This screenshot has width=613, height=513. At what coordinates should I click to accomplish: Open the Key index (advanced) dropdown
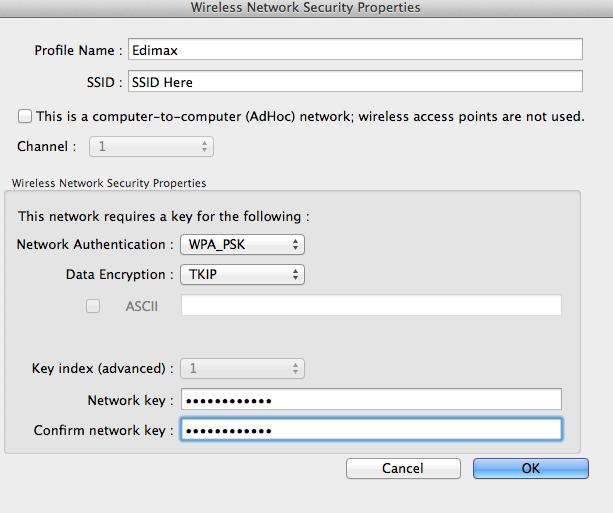[242, 368]
